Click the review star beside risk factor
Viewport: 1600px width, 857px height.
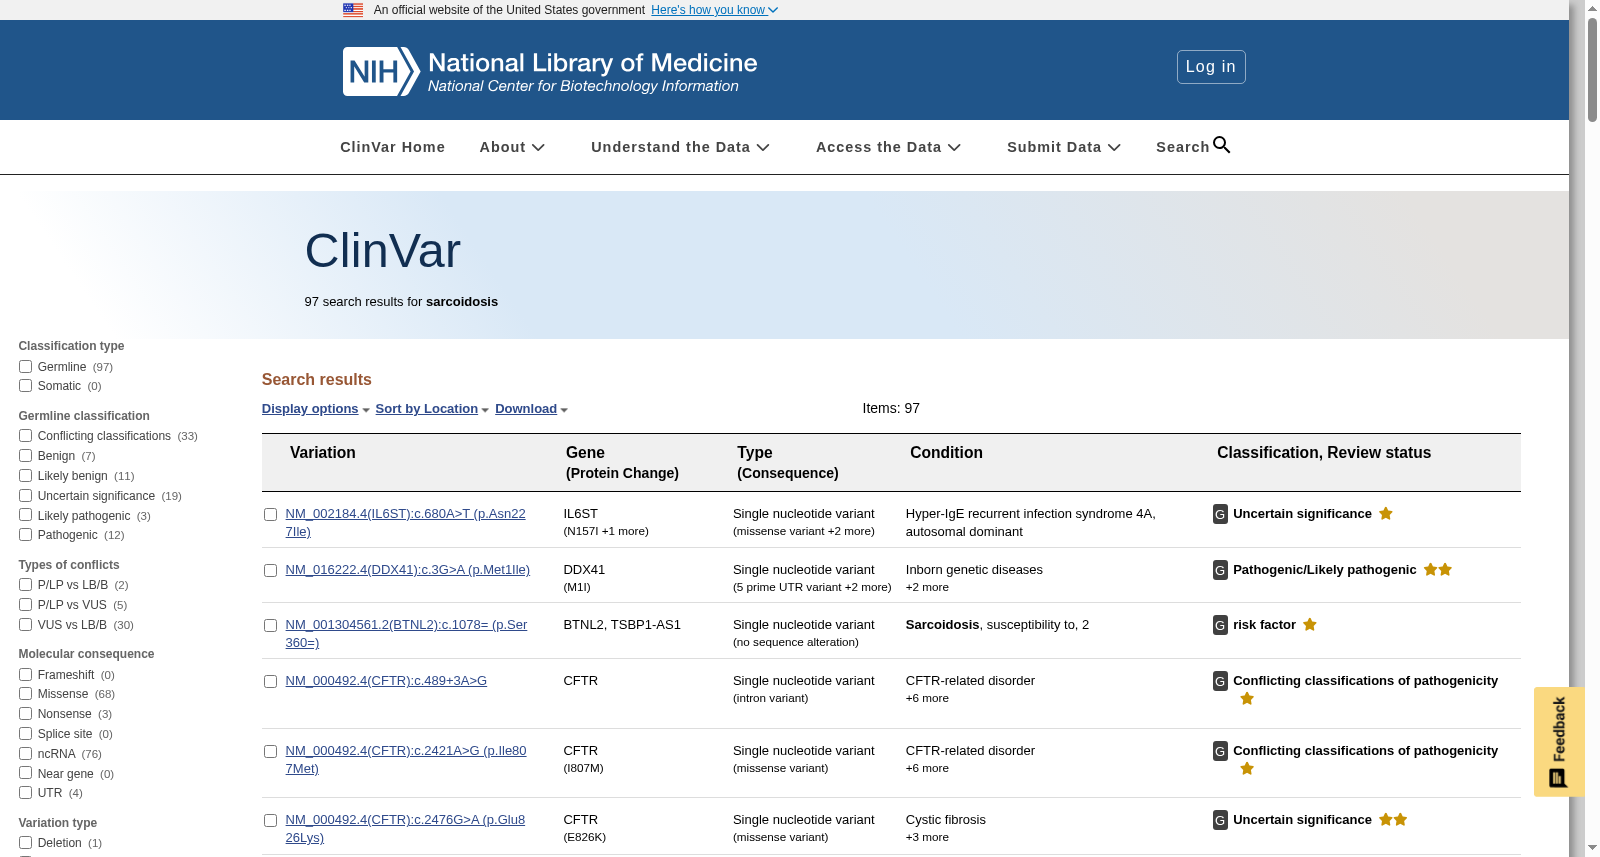(x=1310, y=624)
